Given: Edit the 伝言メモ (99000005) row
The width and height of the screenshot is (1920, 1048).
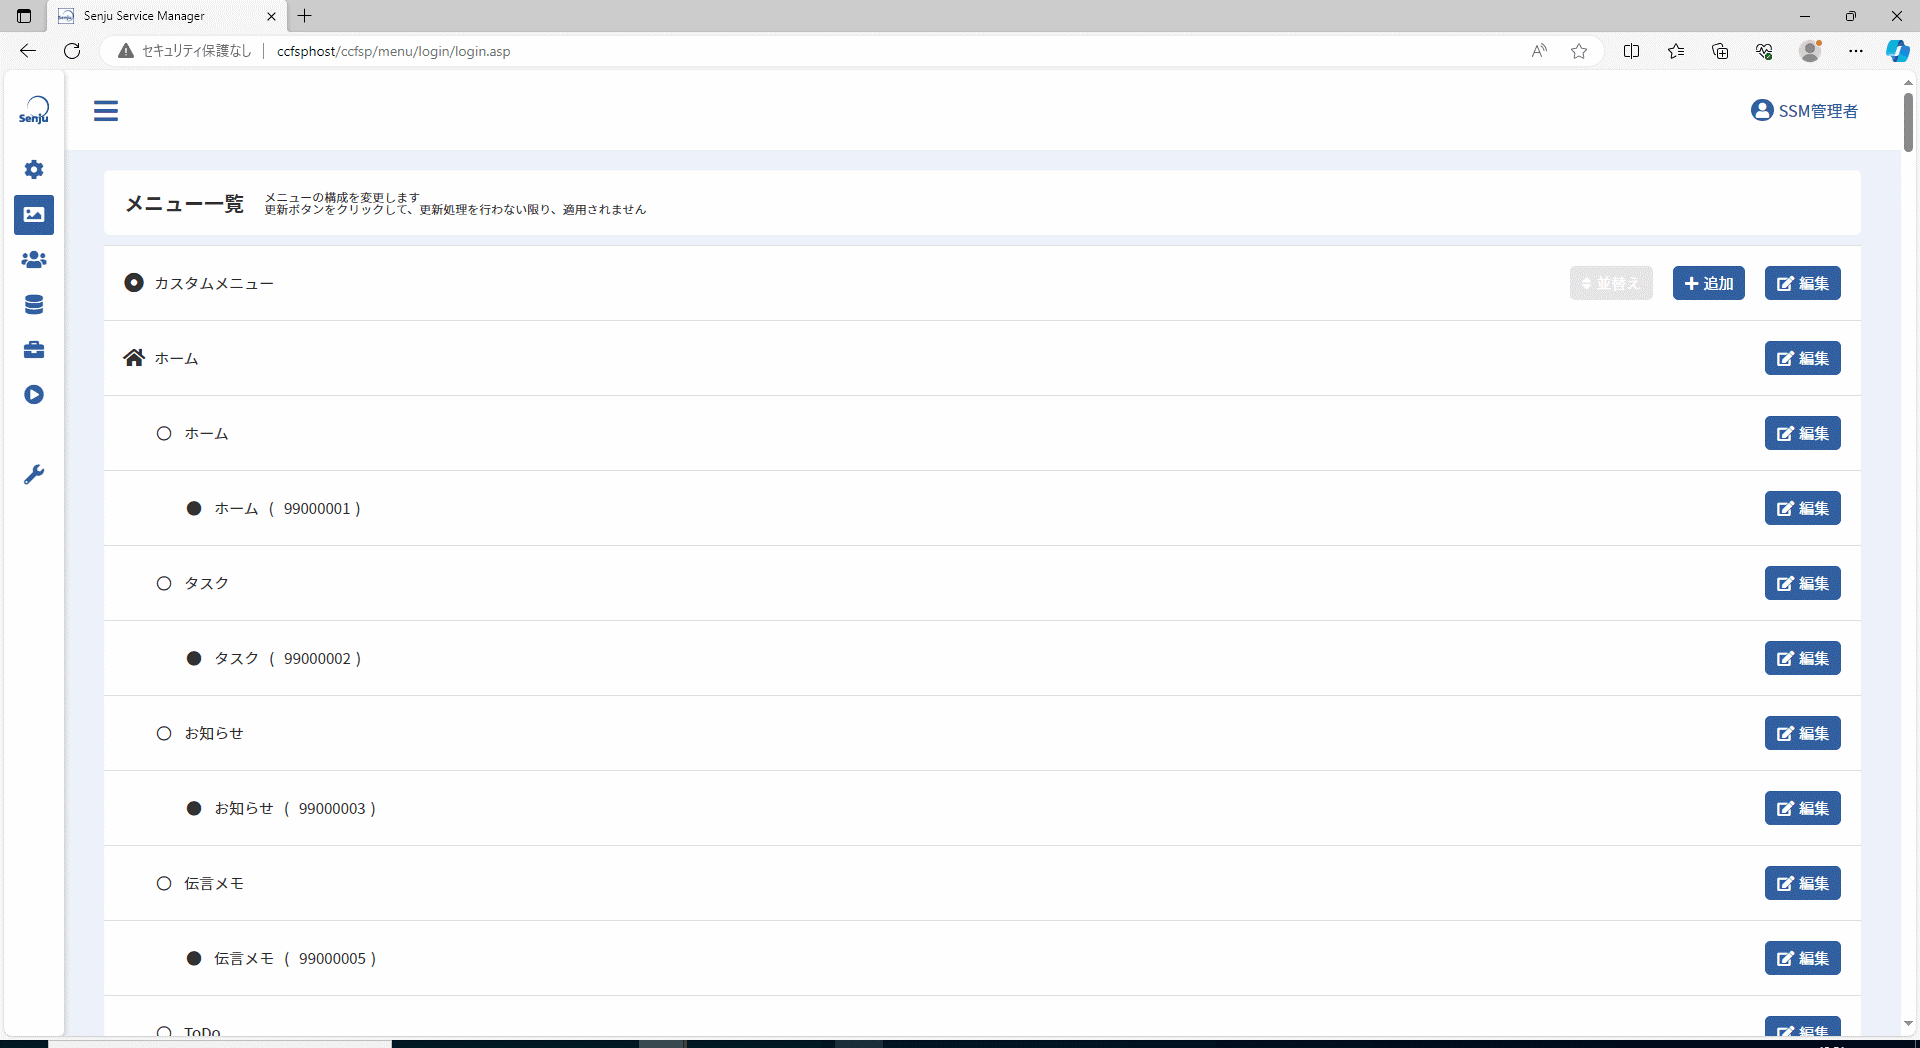Looking at the screenshot, I should [x=1803, y=958].
